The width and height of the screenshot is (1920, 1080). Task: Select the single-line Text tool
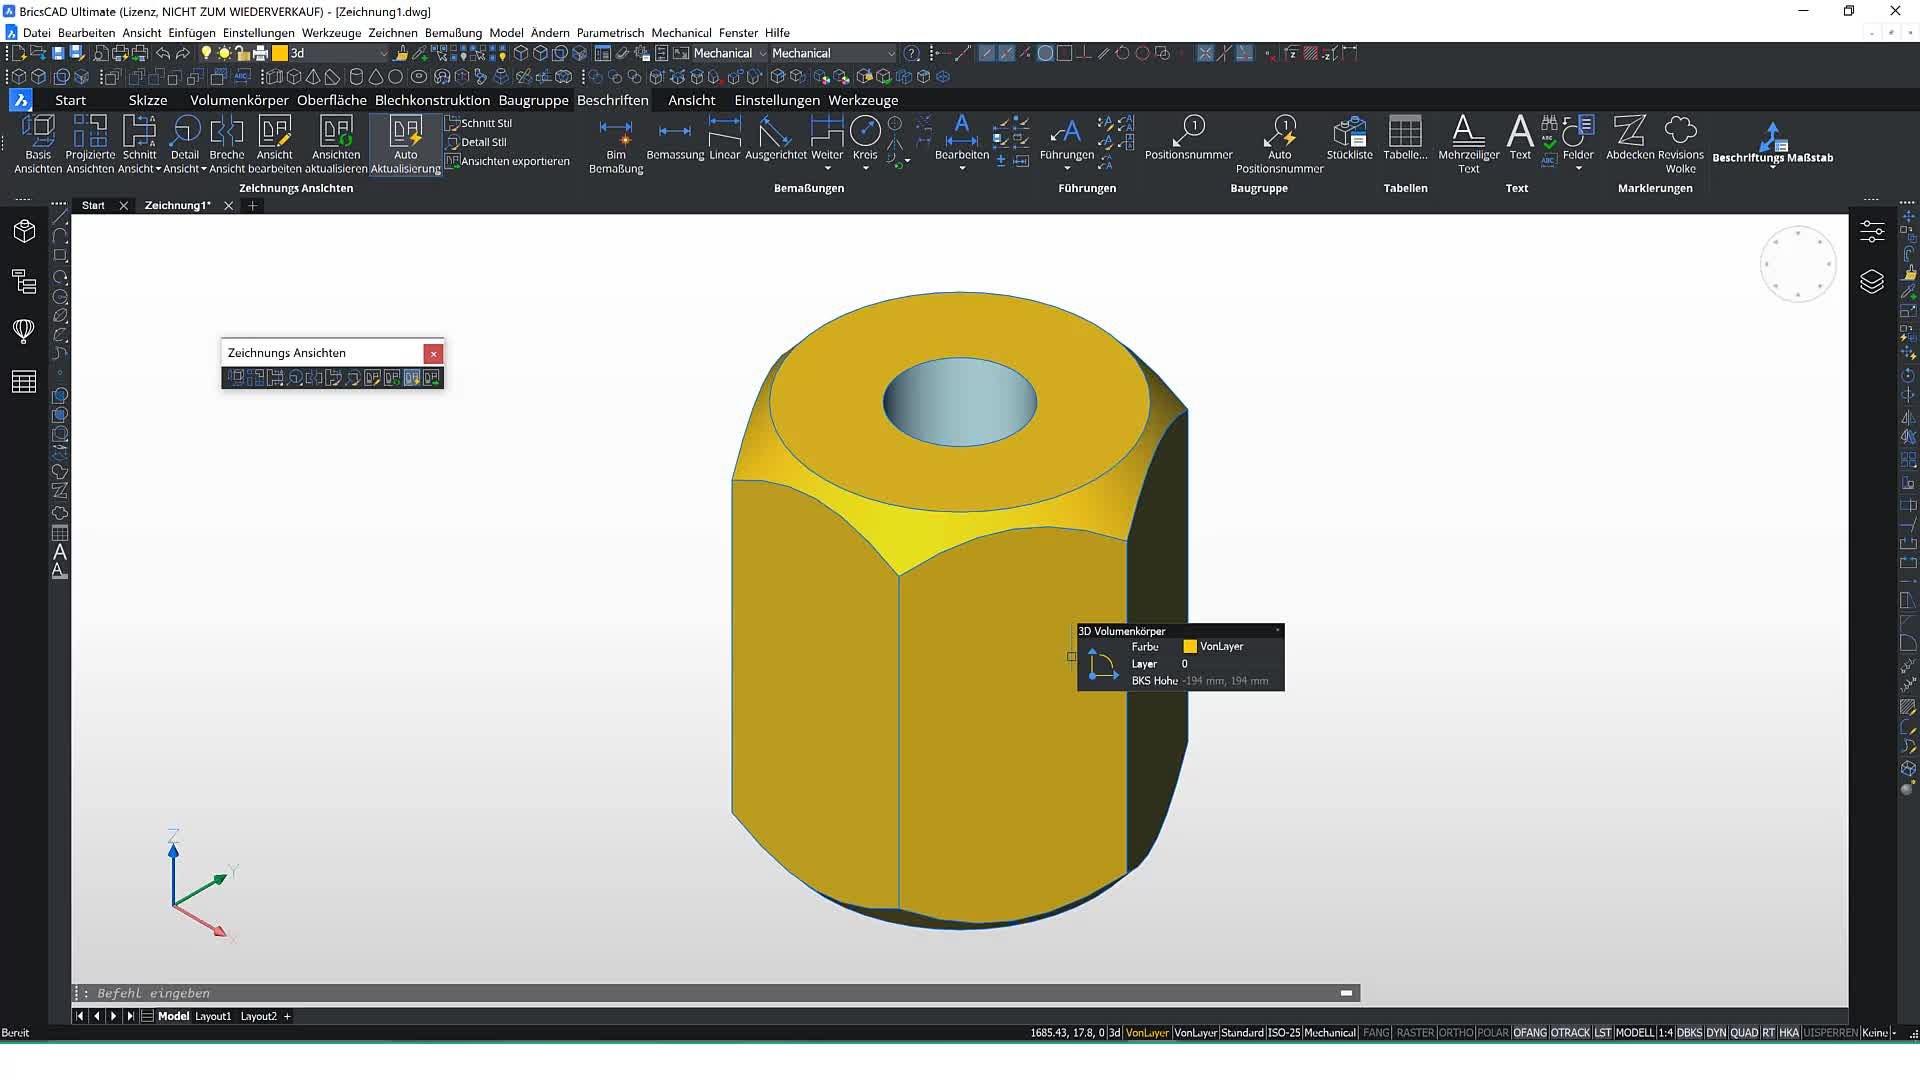1520,139
